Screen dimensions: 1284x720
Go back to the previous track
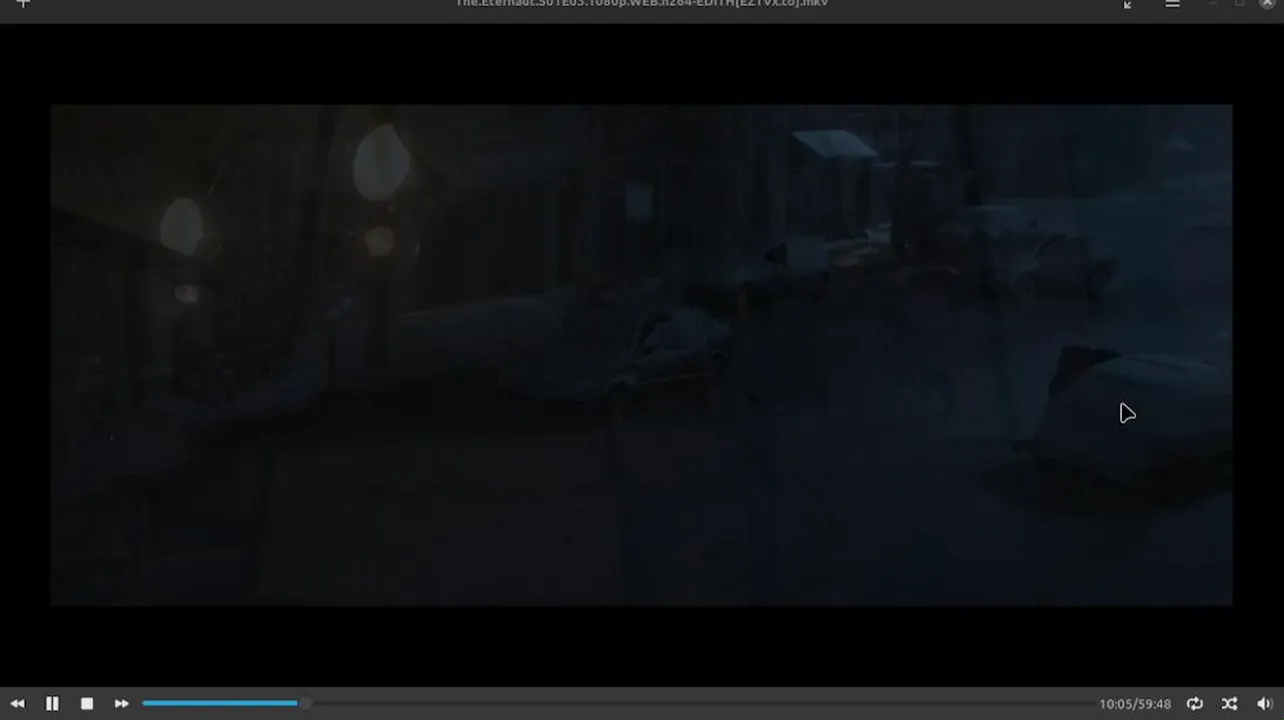tap(17, 704)
